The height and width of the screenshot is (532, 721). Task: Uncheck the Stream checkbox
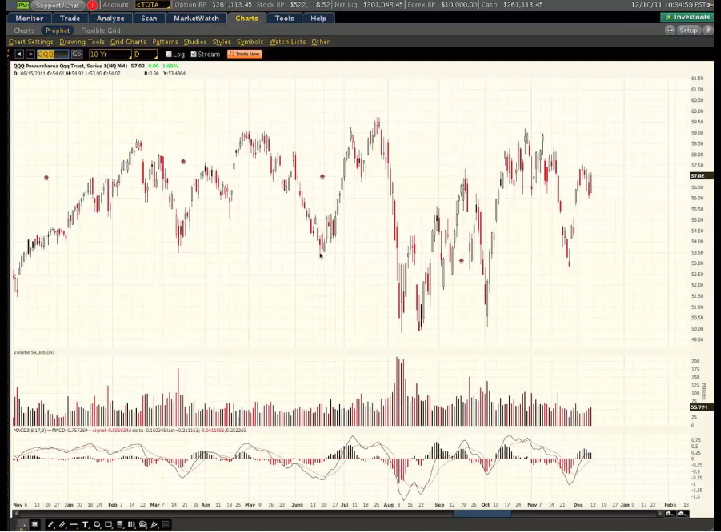pyautogui.click(x=194, y=54)
